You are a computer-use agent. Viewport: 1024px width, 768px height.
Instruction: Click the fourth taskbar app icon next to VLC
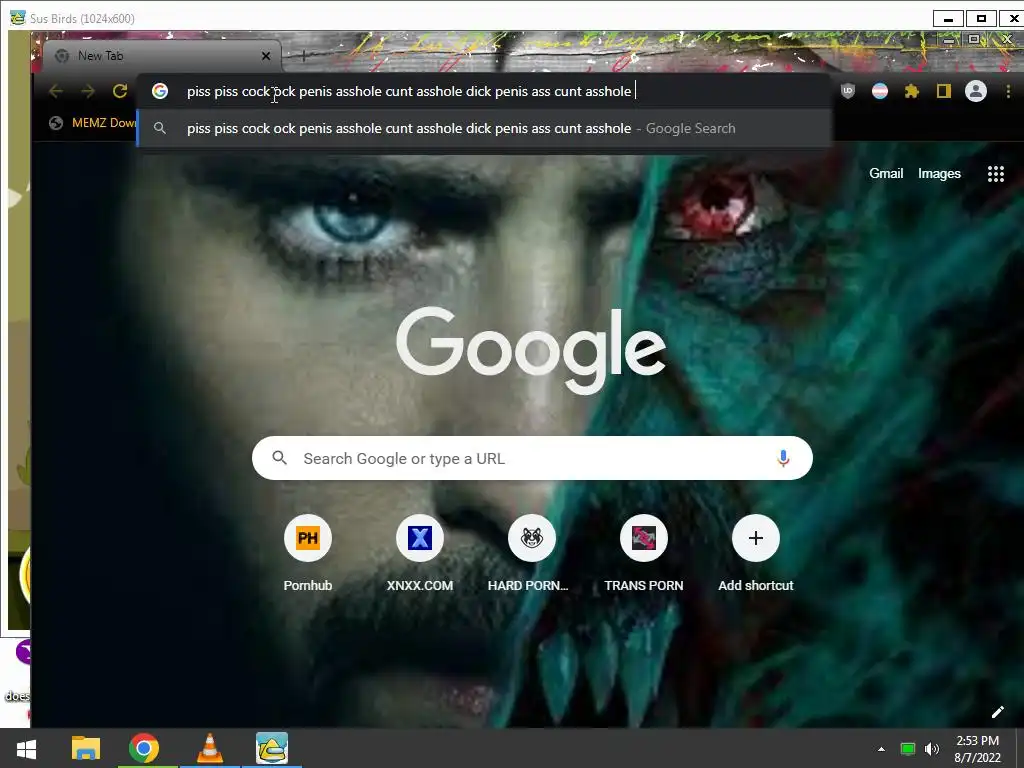(272, 748)
